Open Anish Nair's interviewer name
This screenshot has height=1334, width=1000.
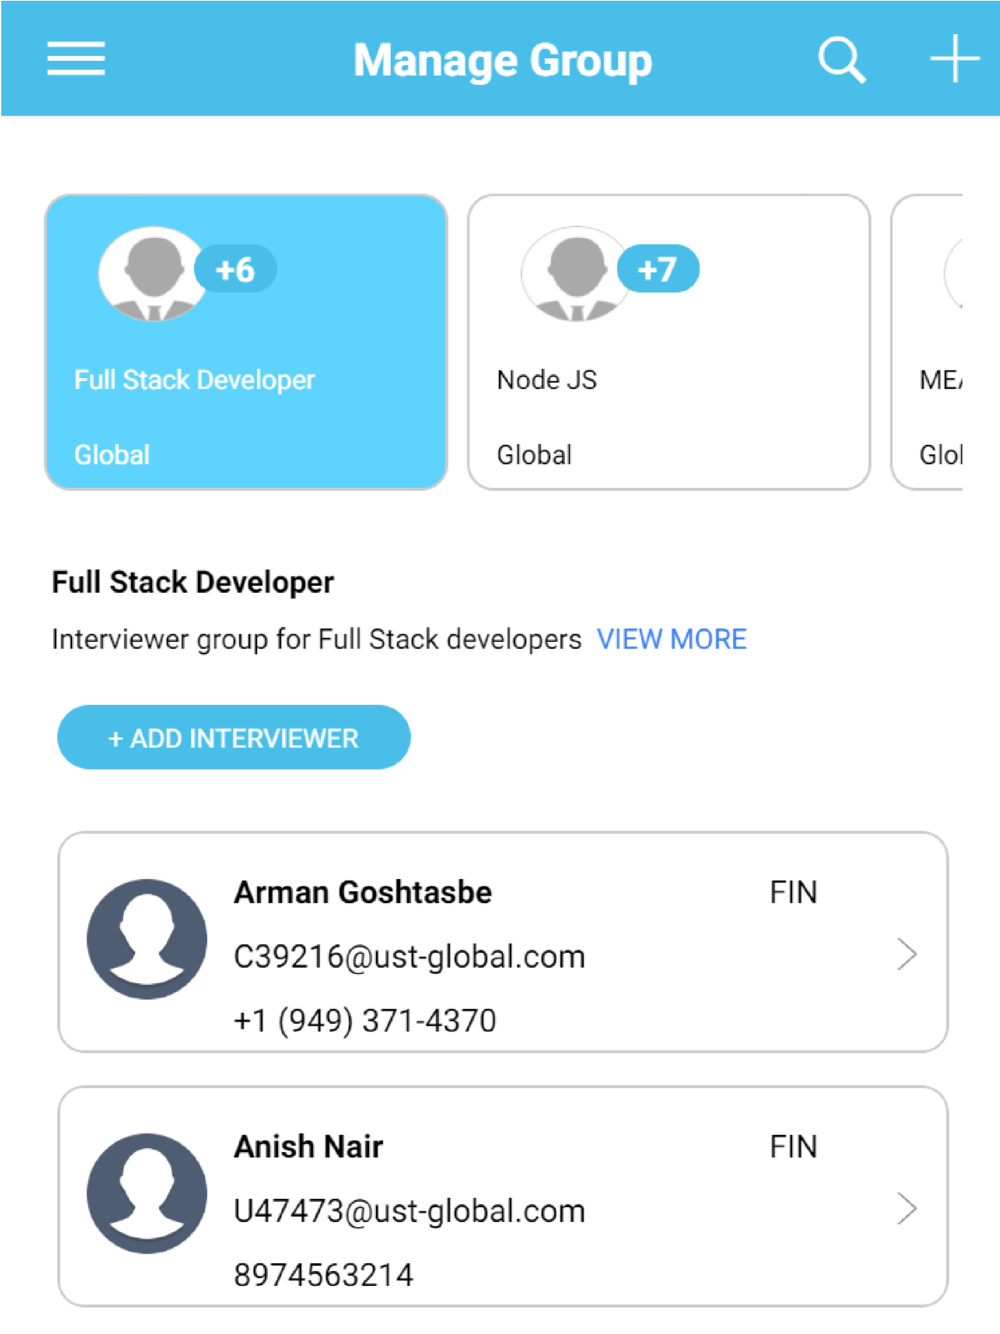[x=309, y=1146]
